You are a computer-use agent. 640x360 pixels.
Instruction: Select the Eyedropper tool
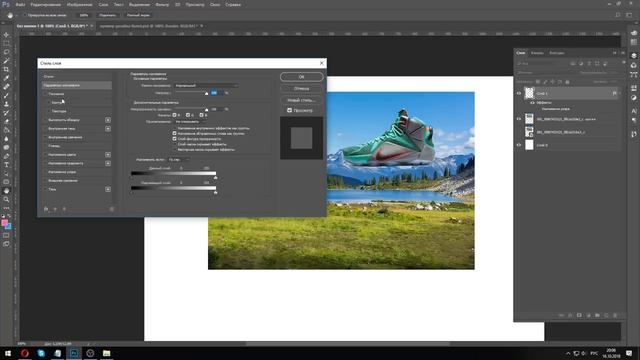click(x=6, y=78)
